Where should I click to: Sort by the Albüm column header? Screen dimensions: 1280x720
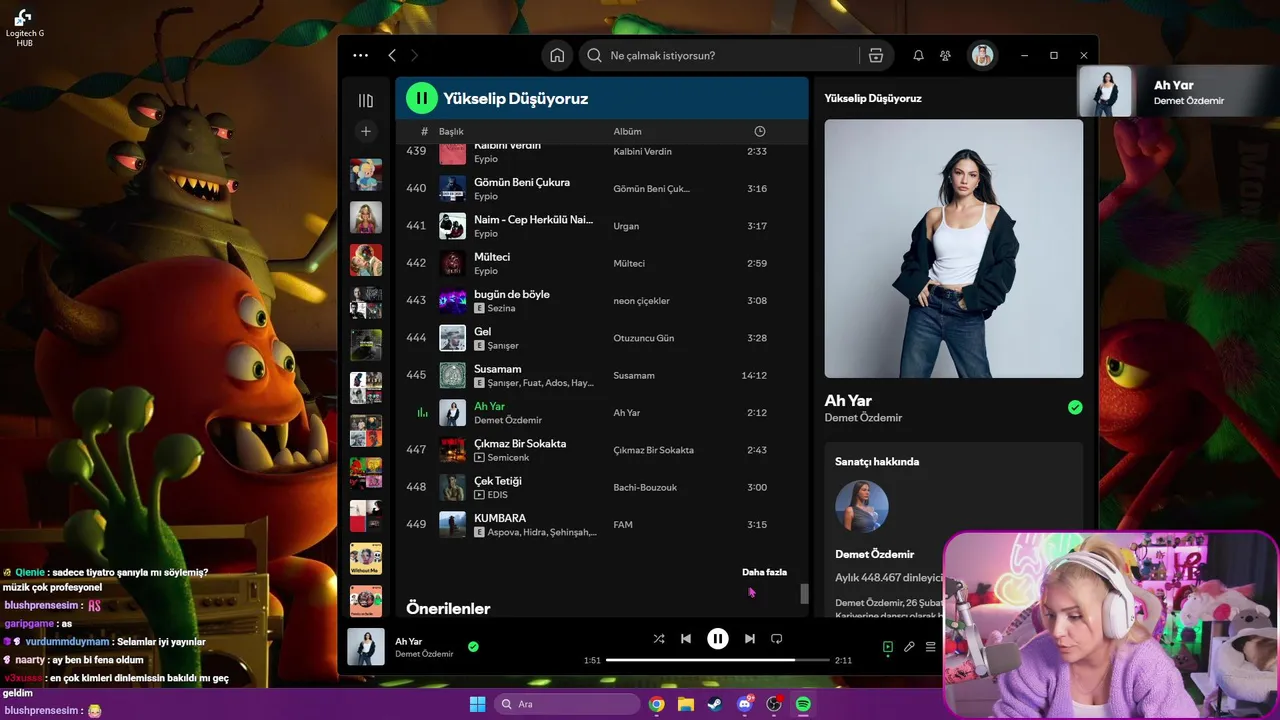pyautogui.click(x=627, y=131)
